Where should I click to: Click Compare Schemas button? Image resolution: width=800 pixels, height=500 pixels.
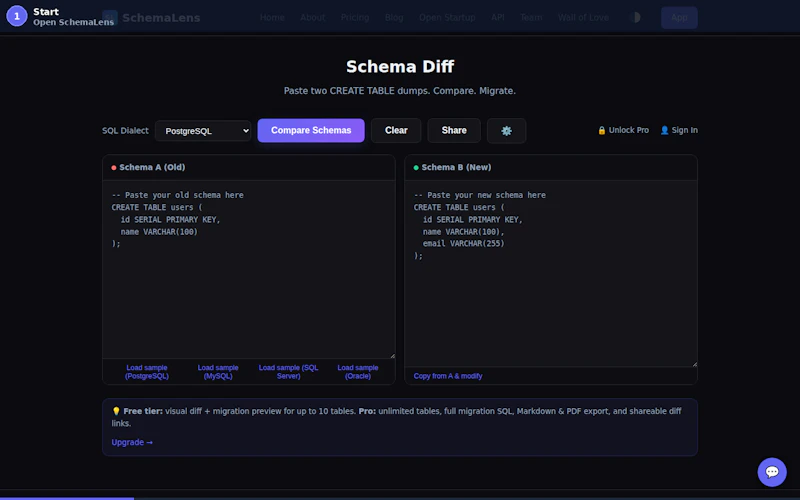(x=311, y=131)
